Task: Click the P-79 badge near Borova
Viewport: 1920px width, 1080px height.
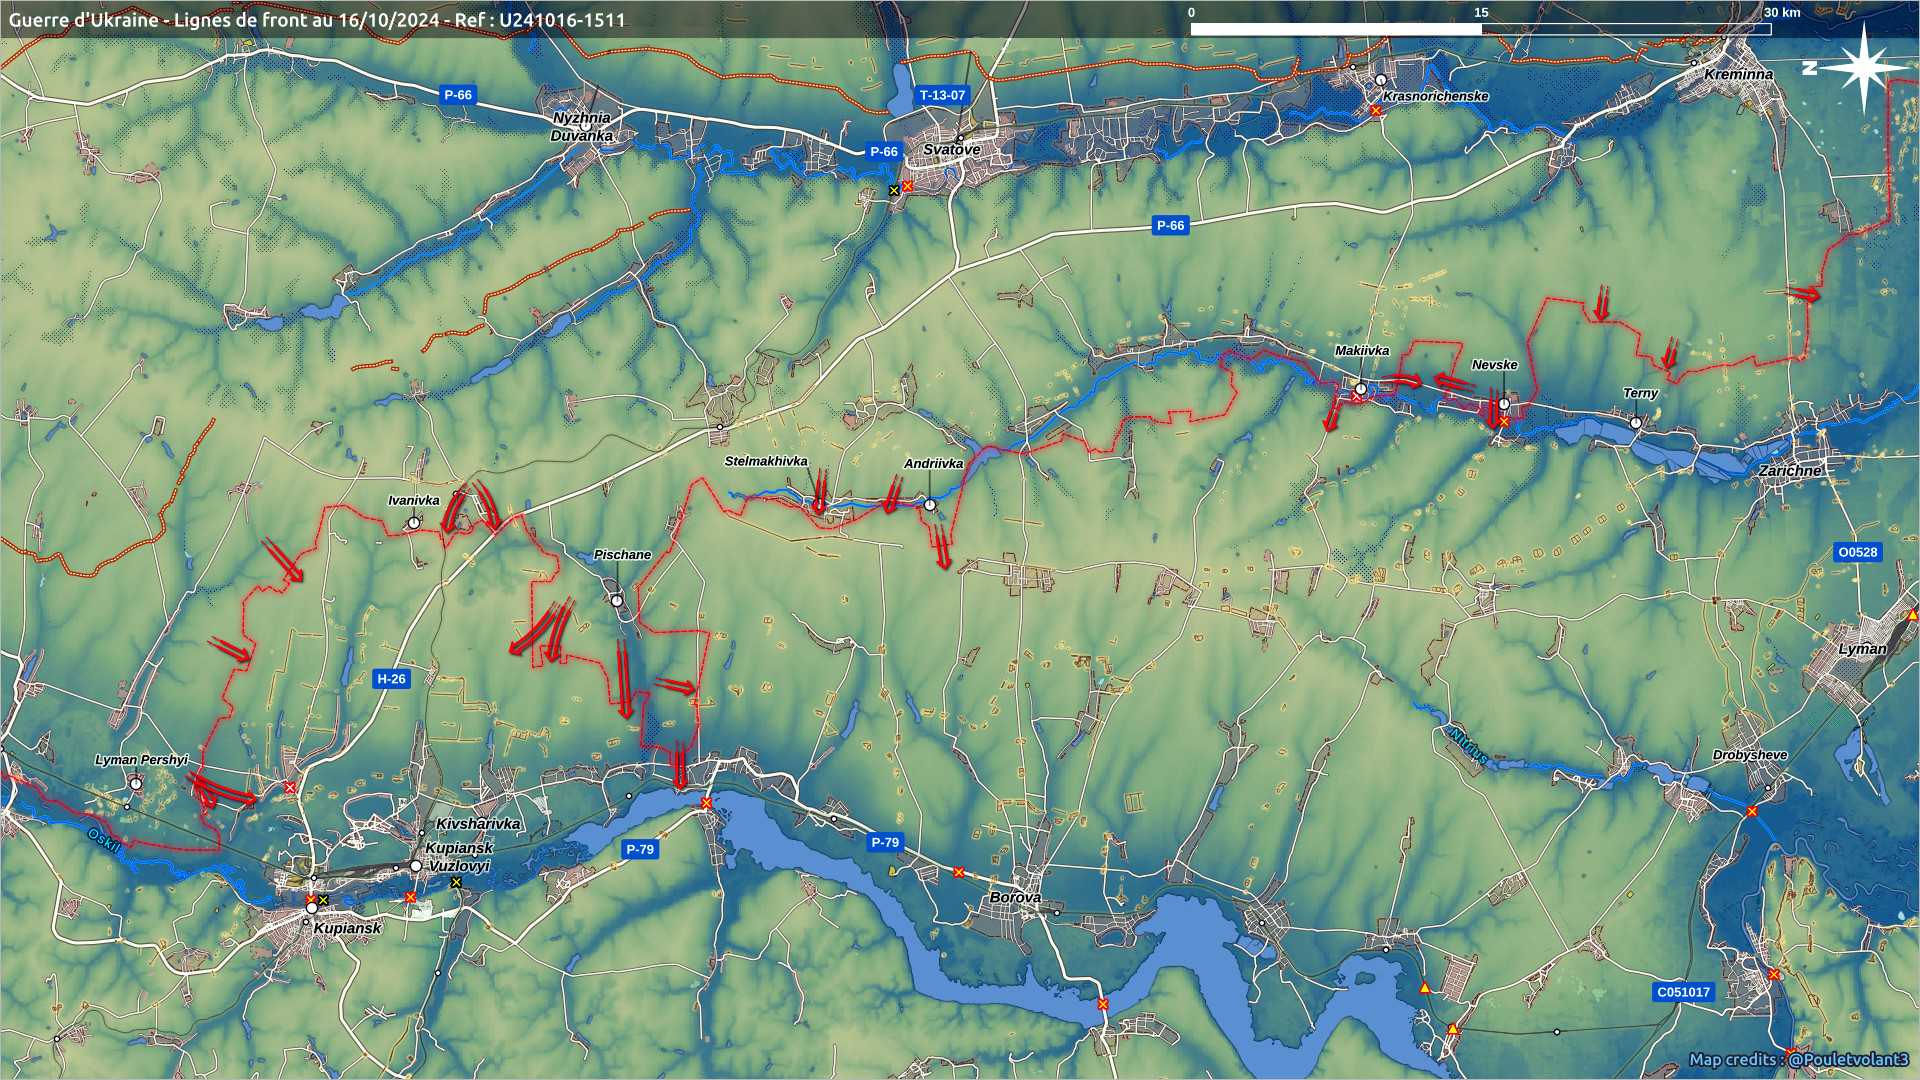Action: pyautogui.click(x=884, y=842)
